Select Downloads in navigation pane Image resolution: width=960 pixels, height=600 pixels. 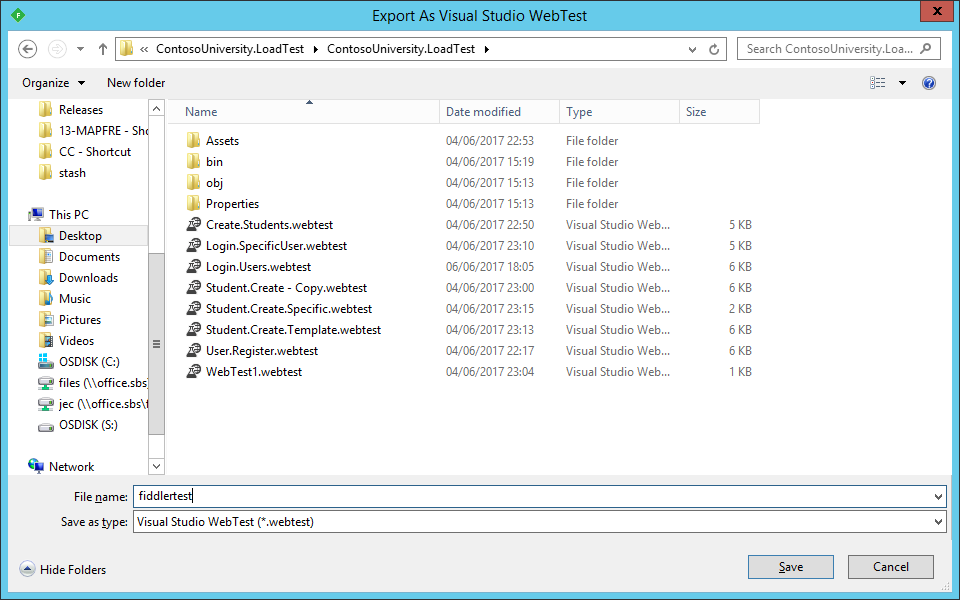pyautogui.click(x=78, y=278)
